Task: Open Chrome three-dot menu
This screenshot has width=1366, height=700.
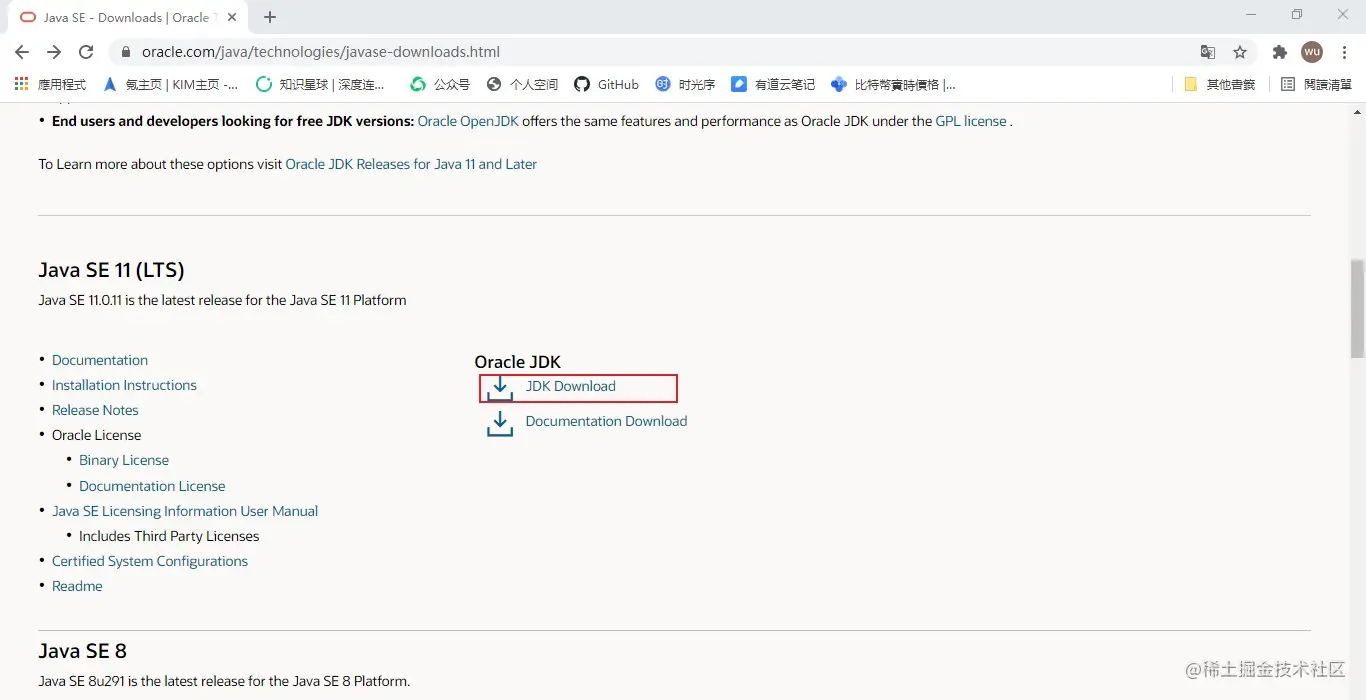Action: [1344, 52]
